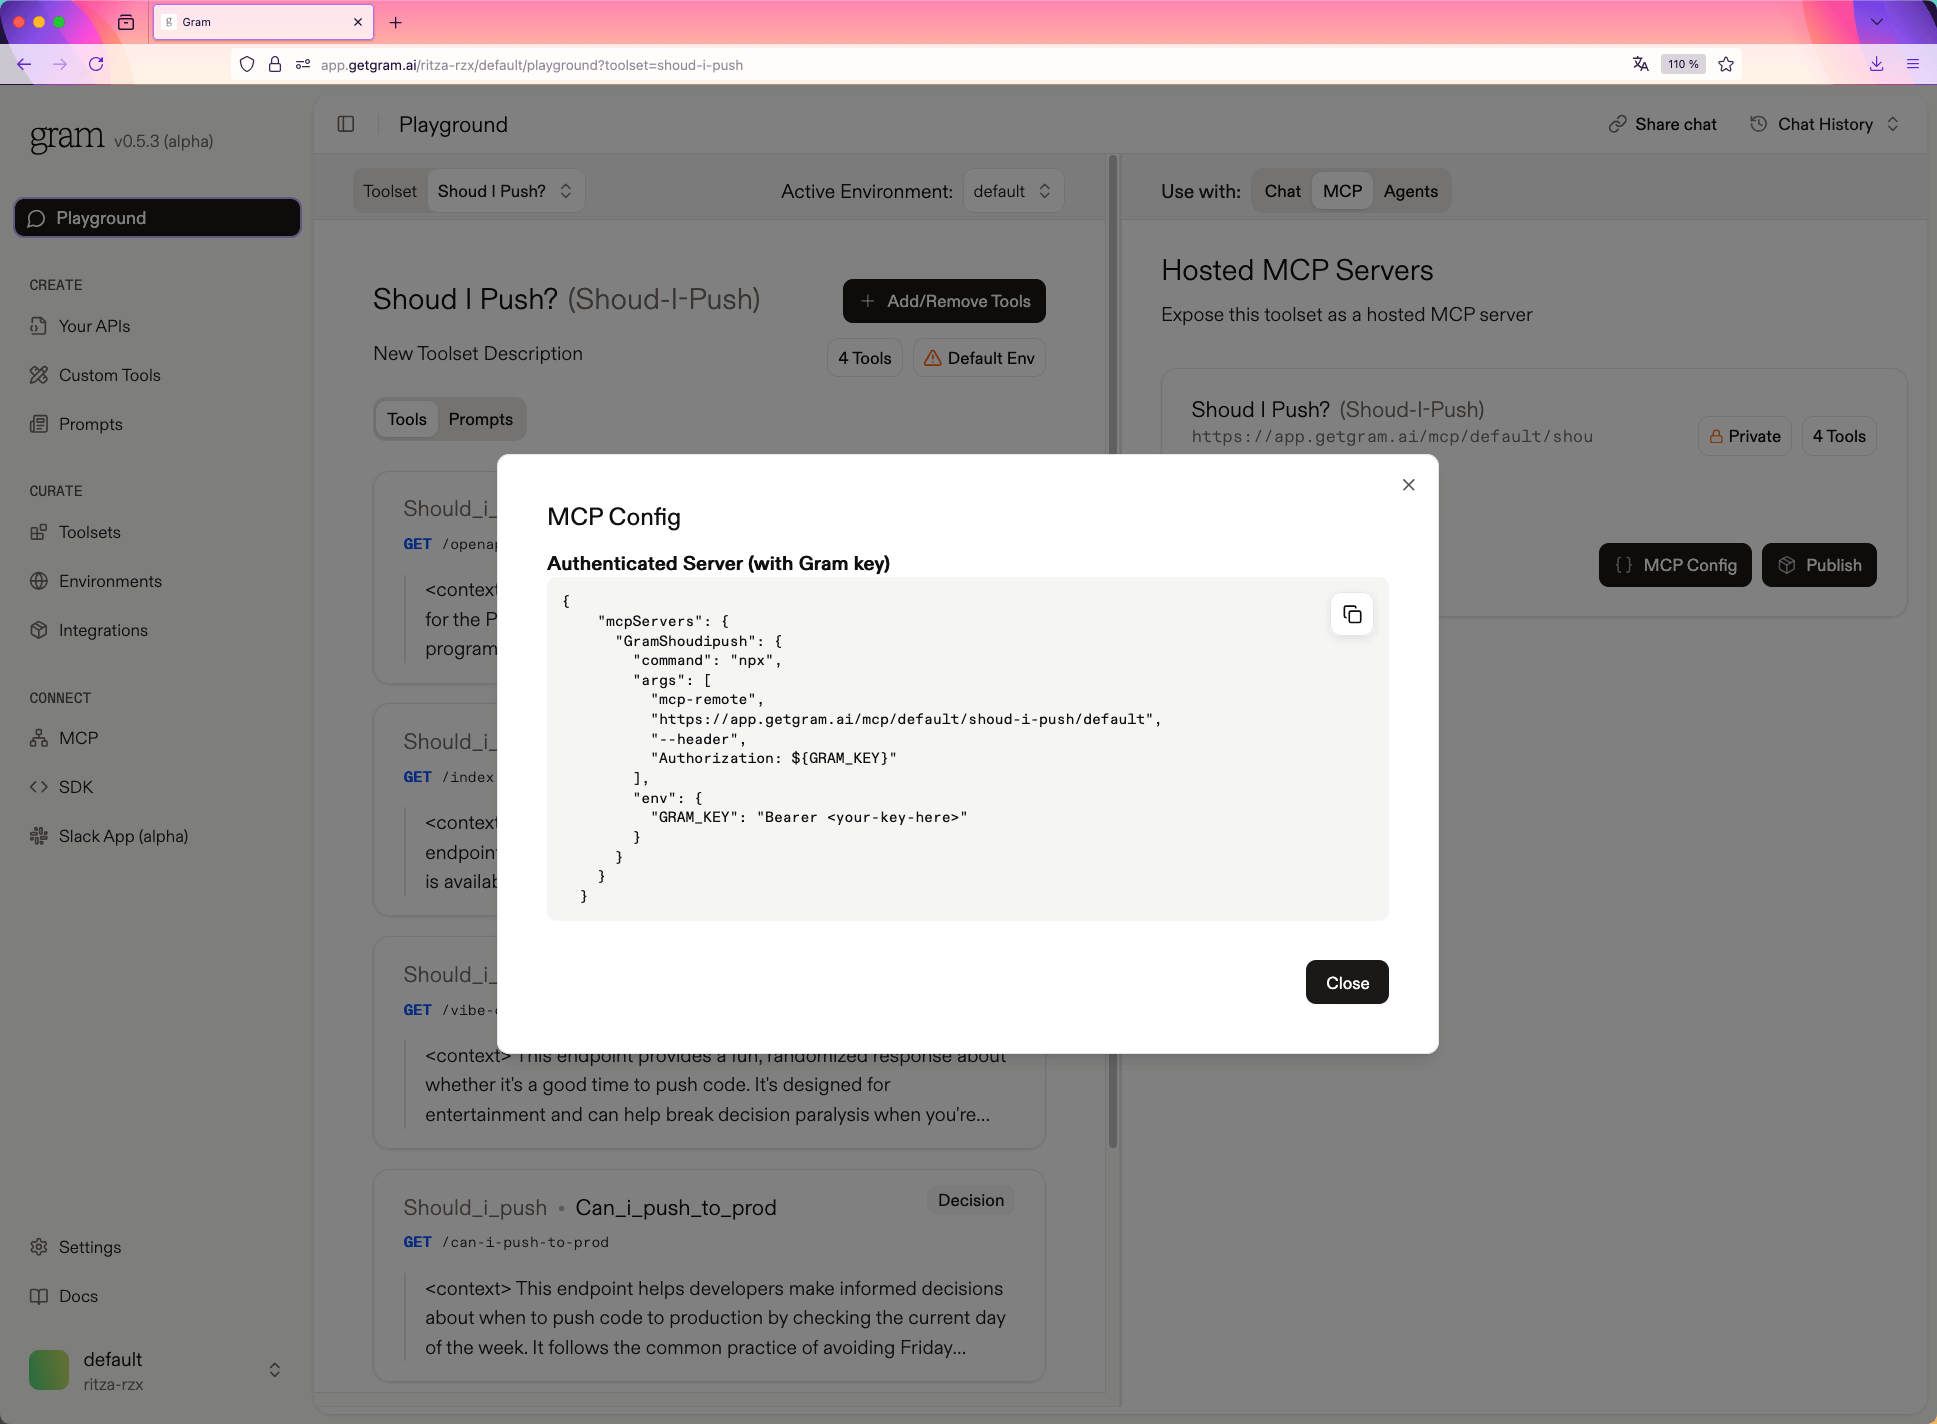Expand Chat History dropdown
This screenshot has width=1937, height=1424.
(1825, 124)
